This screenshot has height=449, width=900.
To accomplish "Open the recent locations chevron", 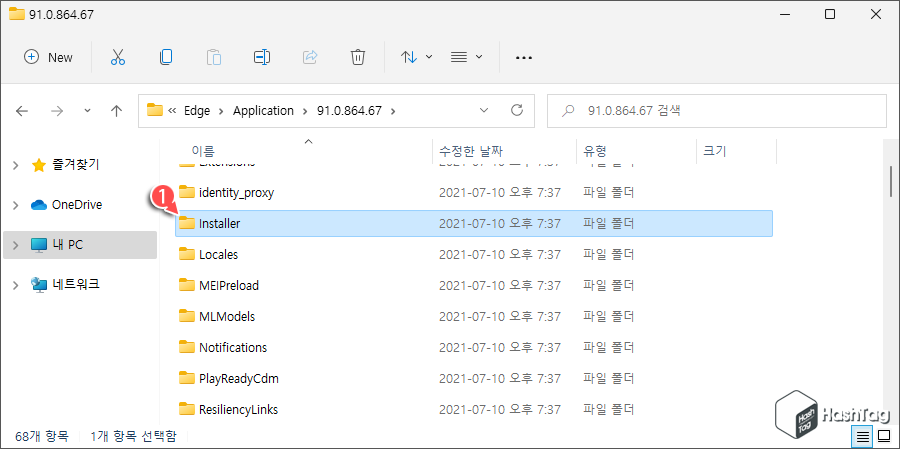I will [87, 111].
